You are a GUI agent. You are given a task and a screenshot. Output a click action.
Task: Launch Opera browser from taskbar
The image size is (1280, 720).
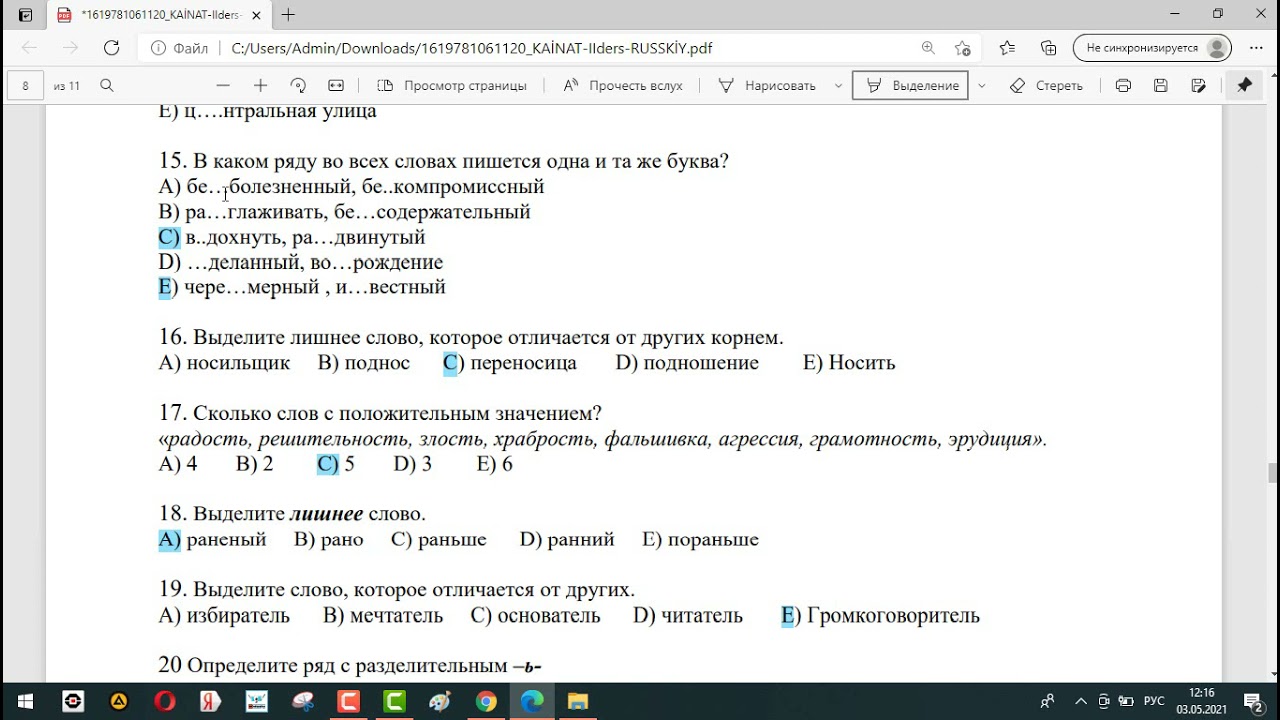pos(164,701)
